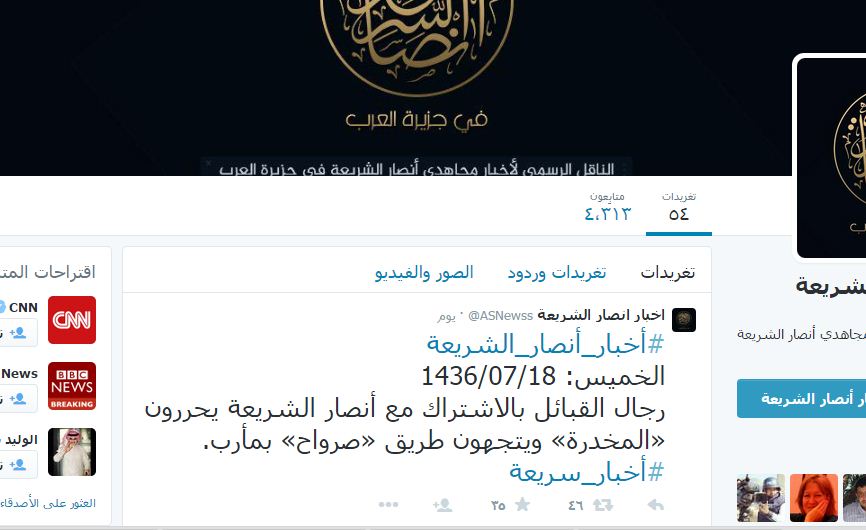Click the blue button beside the profile
Screen dimensions: 866x530
pos(801,398)
